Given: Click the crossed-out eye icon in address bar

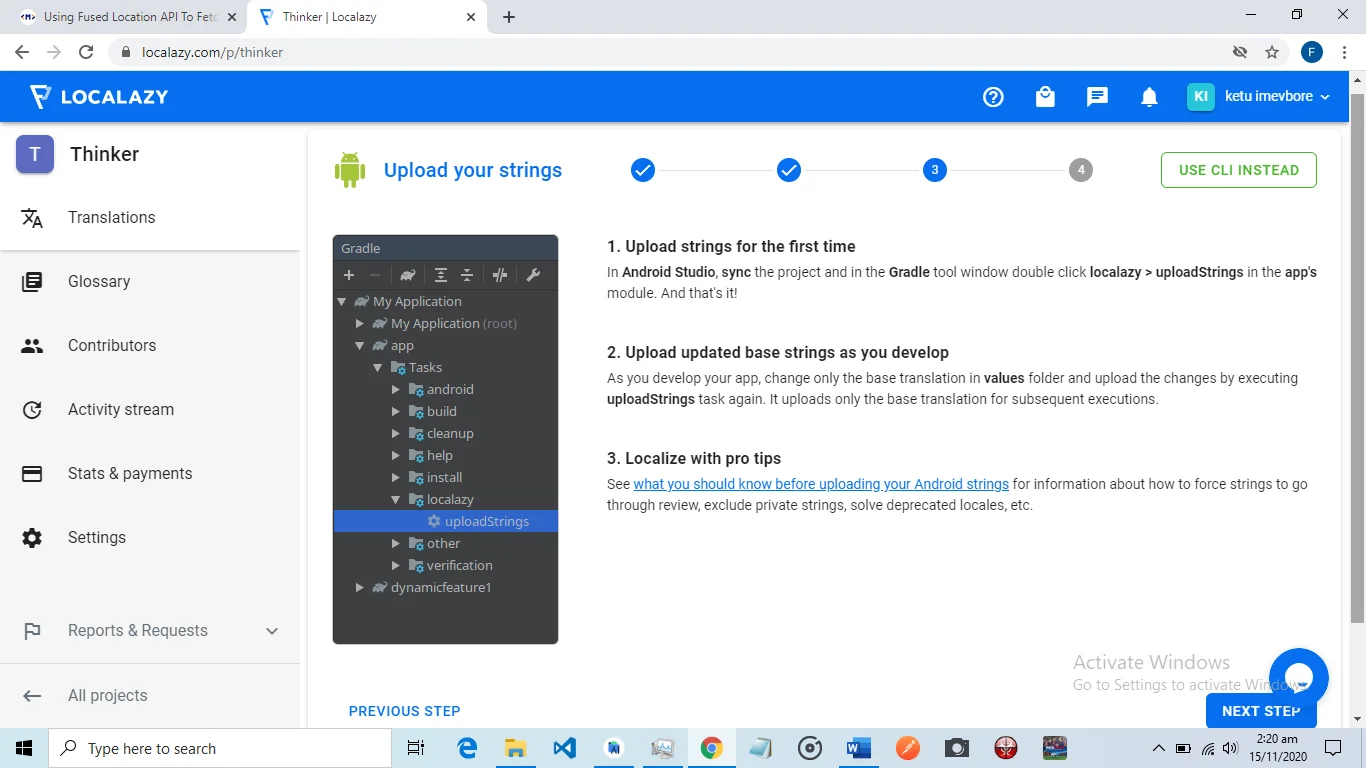Looking at the screenshot, I should [1240, 52].
